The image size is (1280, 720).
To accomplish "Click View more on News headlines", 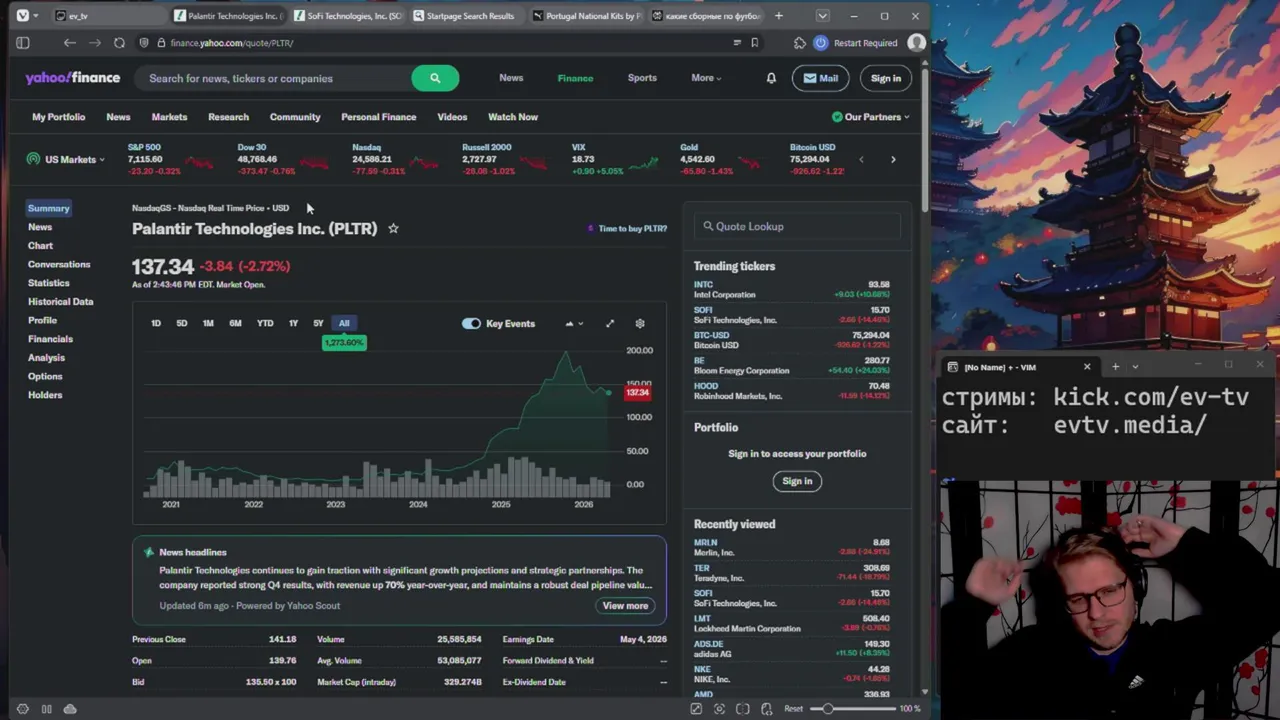I will pyautogui.click(x=625, y=606).
